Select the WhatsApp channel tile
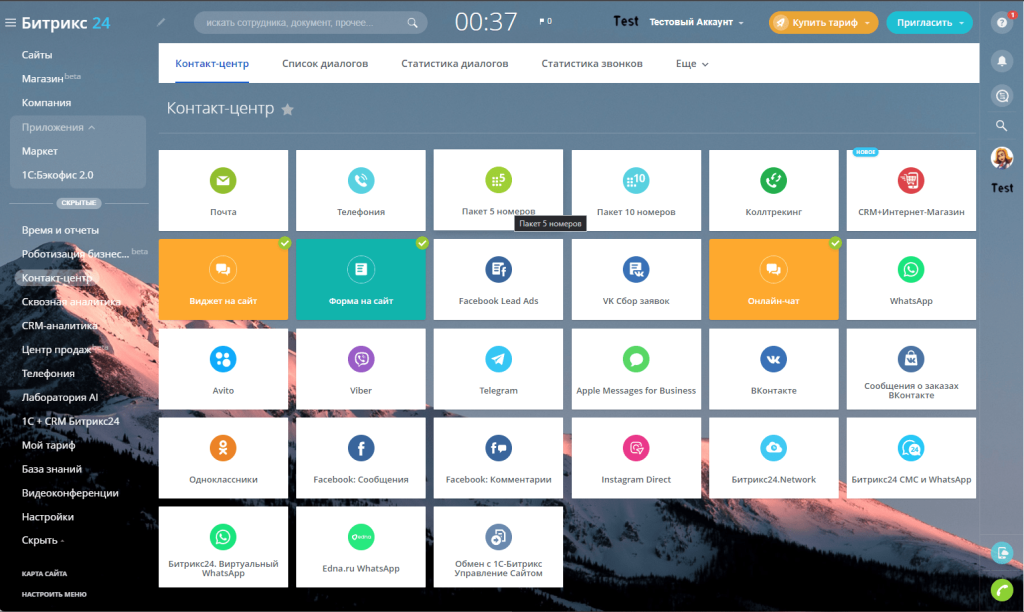This screenshot has height=612, width=1024. [911, 279]
